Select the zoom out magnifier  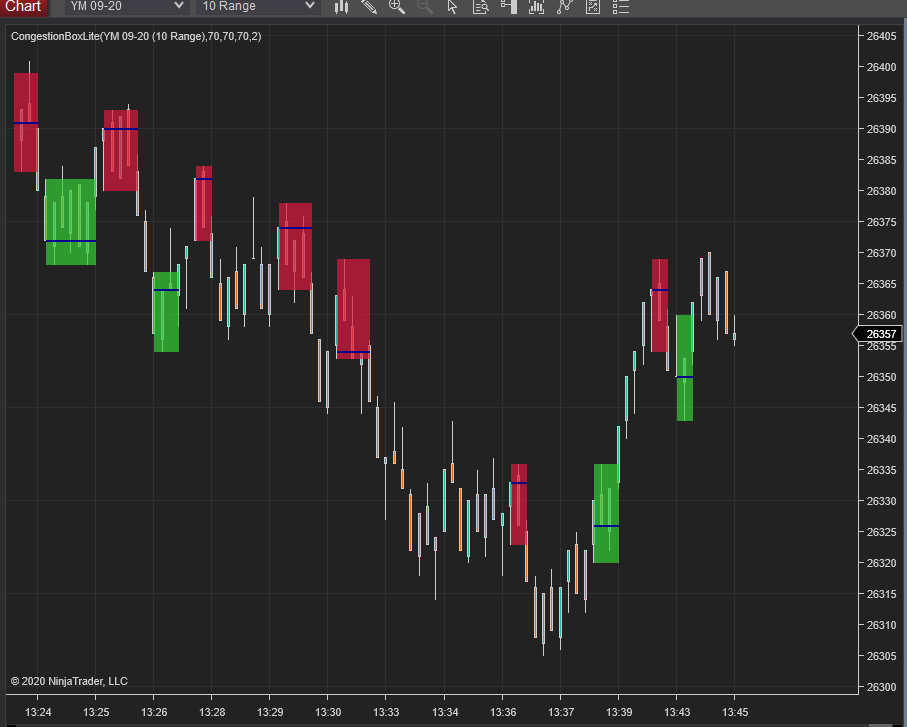tap(425, 7)
